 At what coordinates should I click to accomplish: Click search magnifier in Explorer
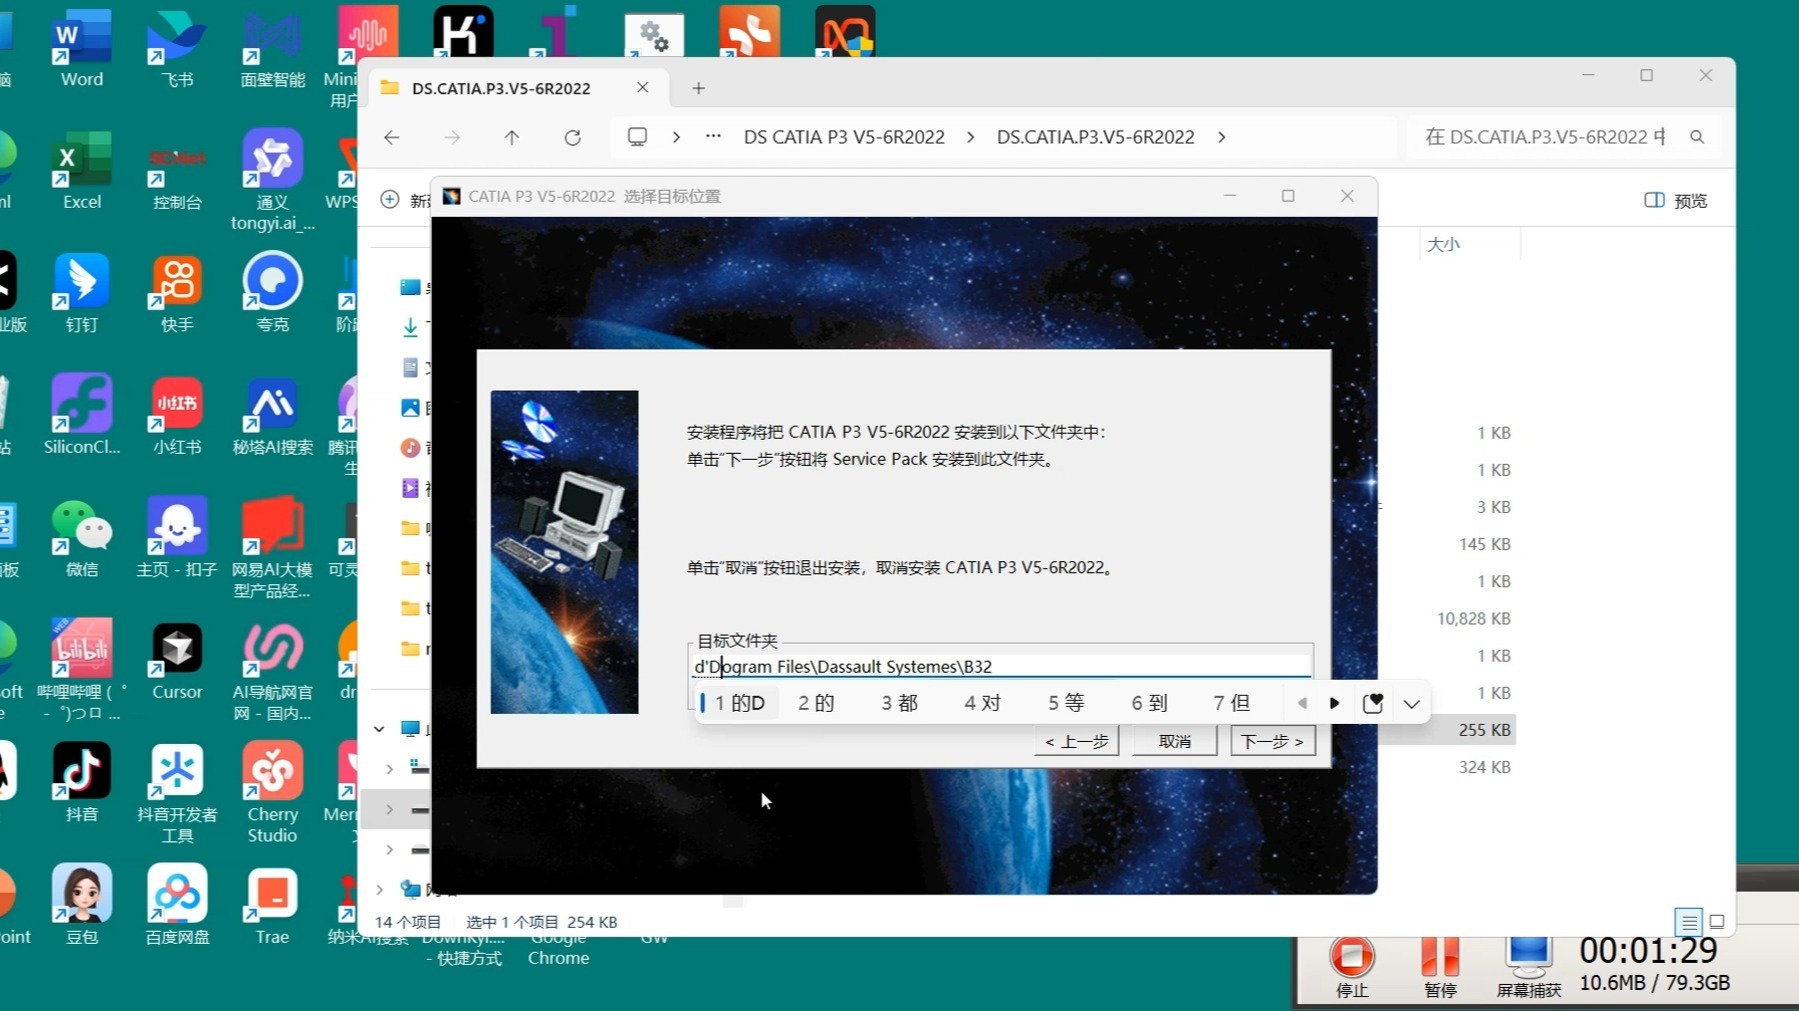click(1697, 137)
